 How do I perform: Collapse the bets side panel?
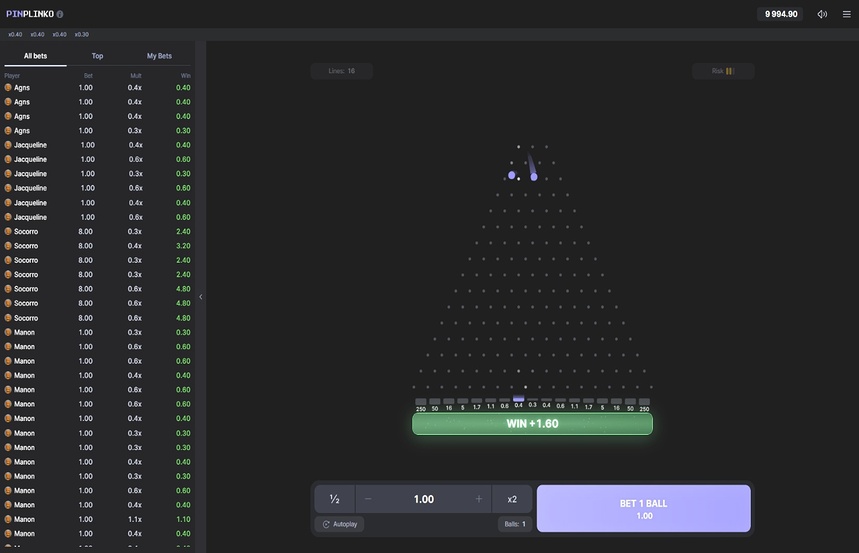201,297
